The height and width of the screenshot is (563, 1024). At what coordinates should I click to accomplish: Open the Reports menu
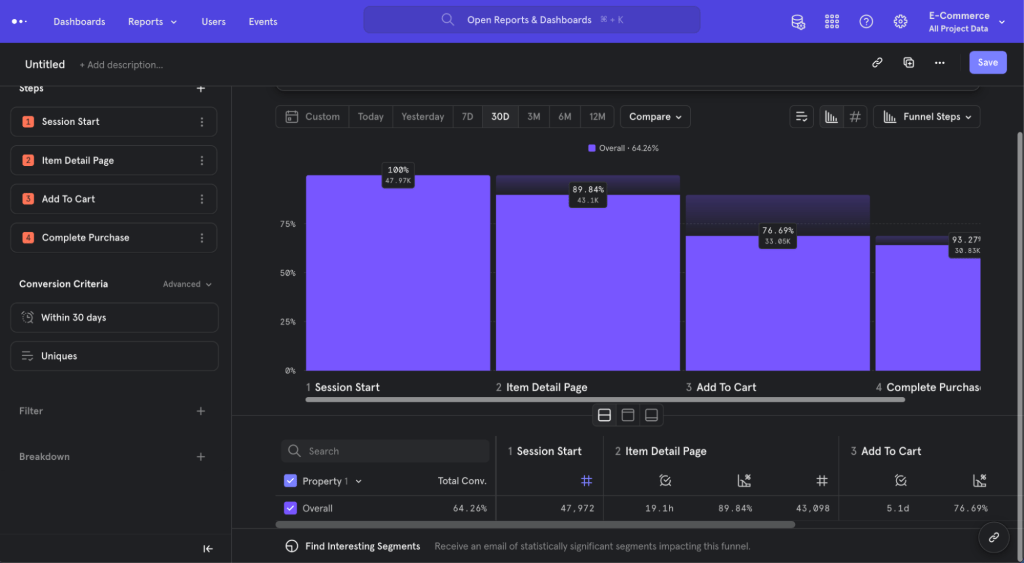[152, 22]
